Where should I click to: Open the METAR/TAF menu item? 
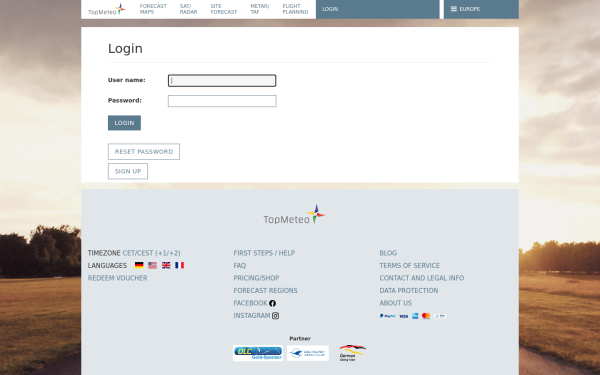pos(260,9)
